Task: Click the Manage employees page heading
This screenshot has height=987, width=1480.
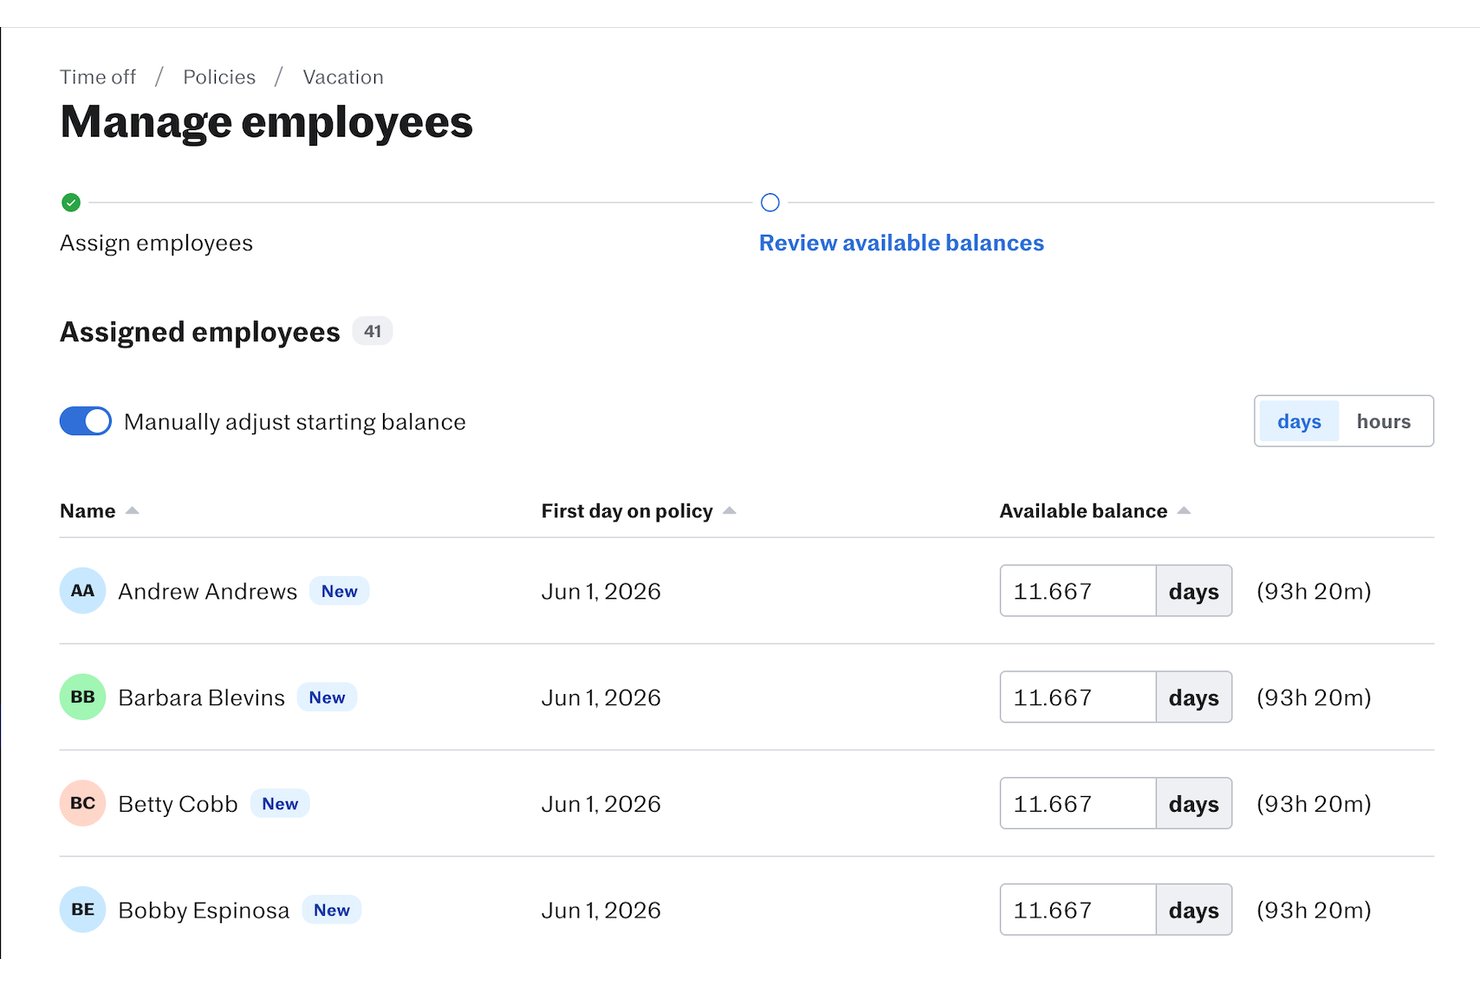Action: (266, 123)
